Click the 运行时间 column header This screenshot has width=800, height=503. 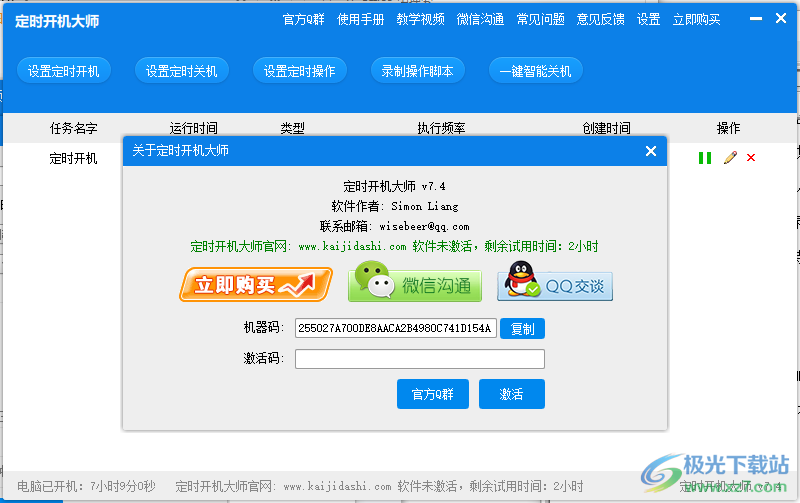[x=193, y=128]
